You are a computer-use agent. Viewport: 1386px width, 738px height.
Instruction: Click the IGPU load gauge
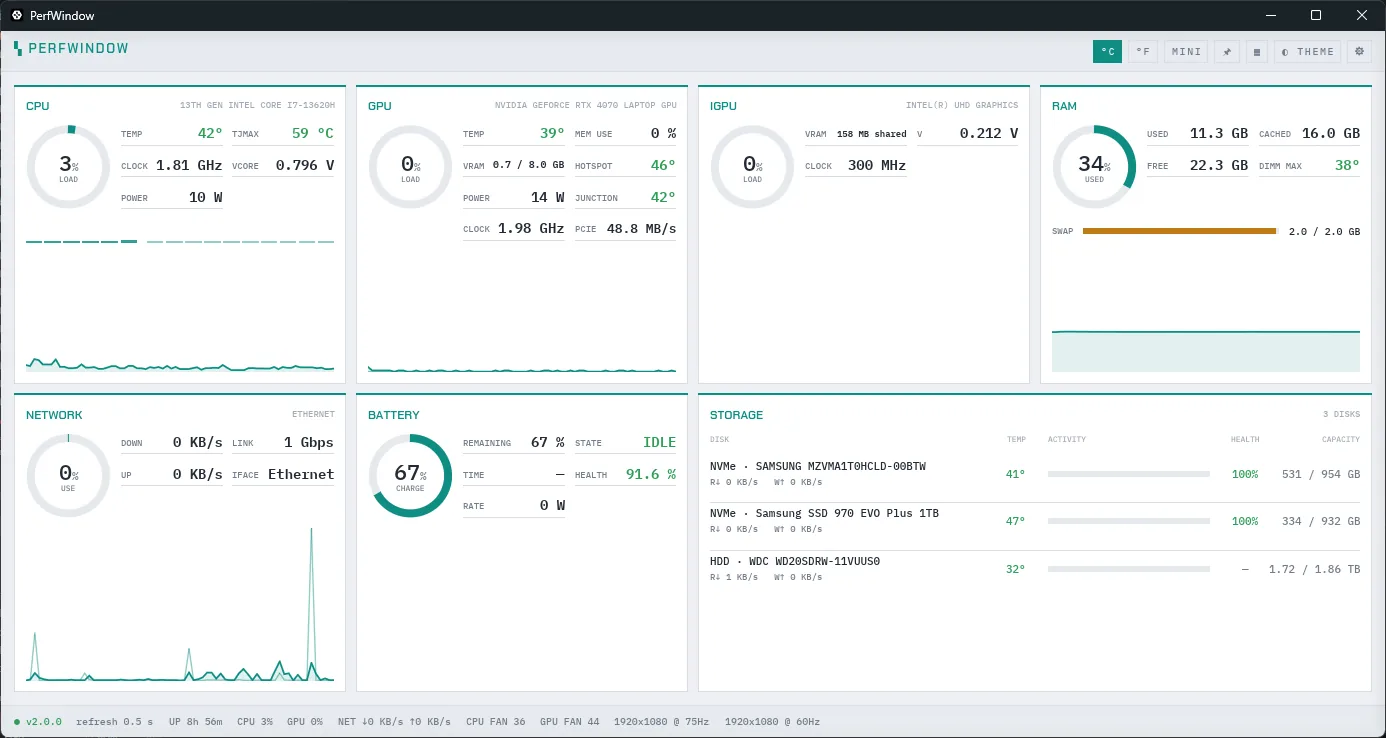pyautogui.click(x=752, y=166)
